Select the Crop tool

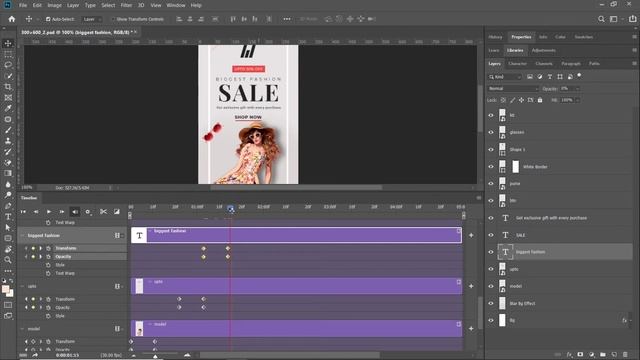point(8,87)
